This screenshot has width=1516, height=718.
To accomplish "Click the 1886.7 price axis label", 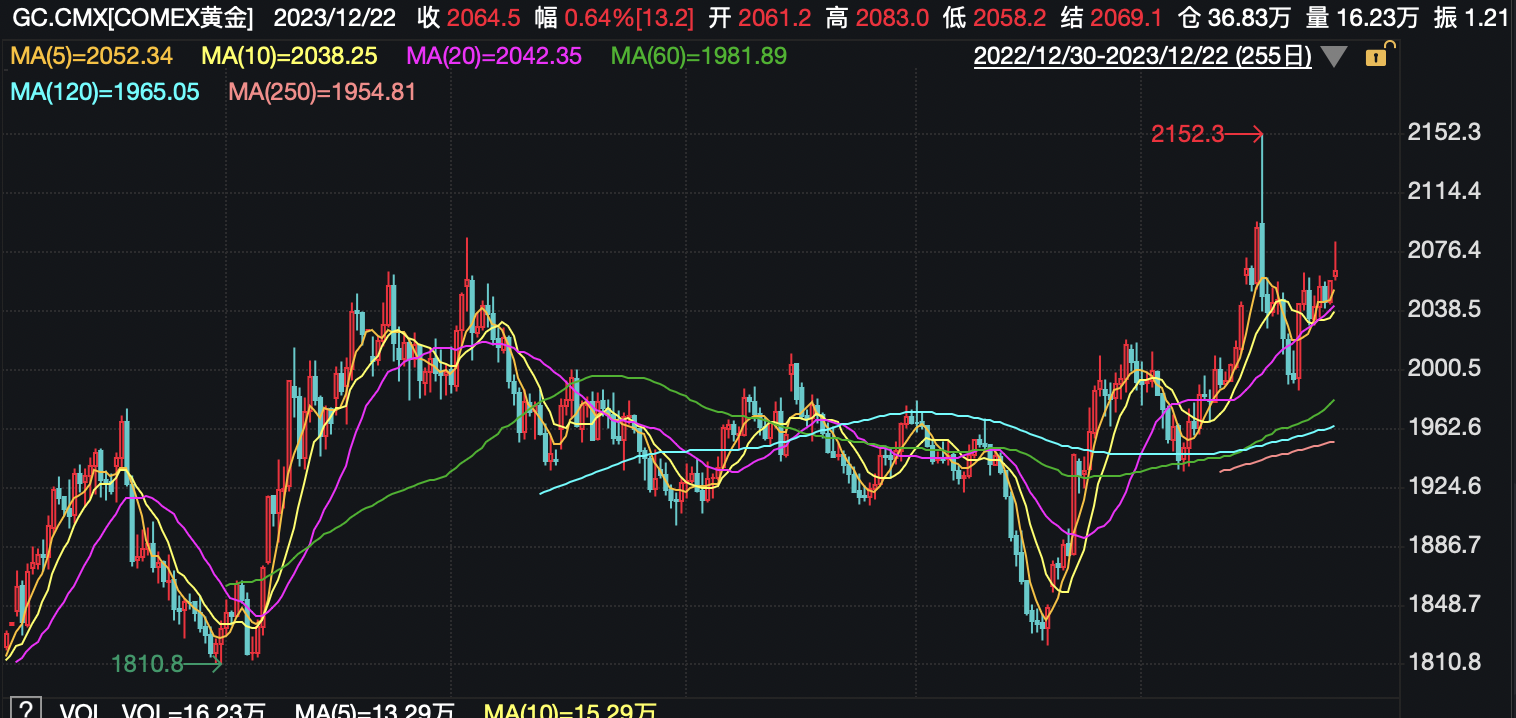I will pos(1443,545).
